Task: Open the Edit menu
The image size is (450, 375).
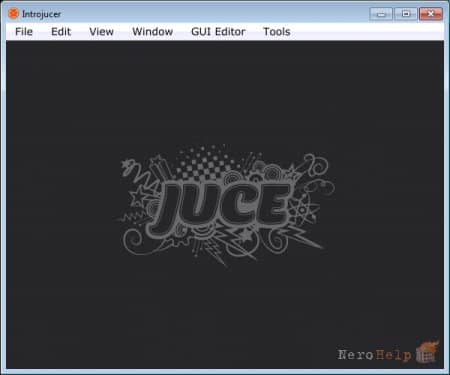Action: tap(61, 32)
